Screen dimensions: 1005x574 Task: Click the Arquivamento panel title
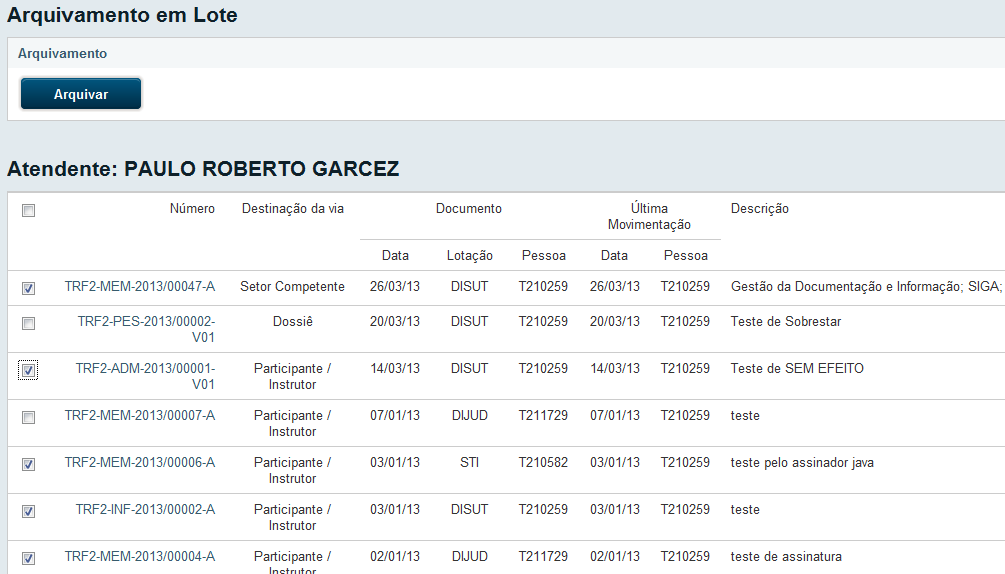click(x=62, y=53)
